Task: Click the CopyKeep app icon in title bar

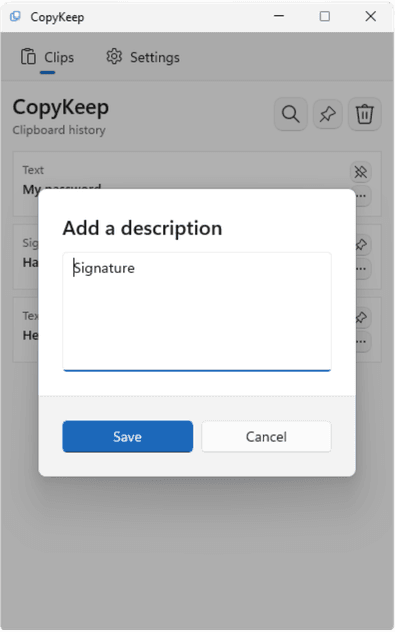Action: [x=15, y=17]
